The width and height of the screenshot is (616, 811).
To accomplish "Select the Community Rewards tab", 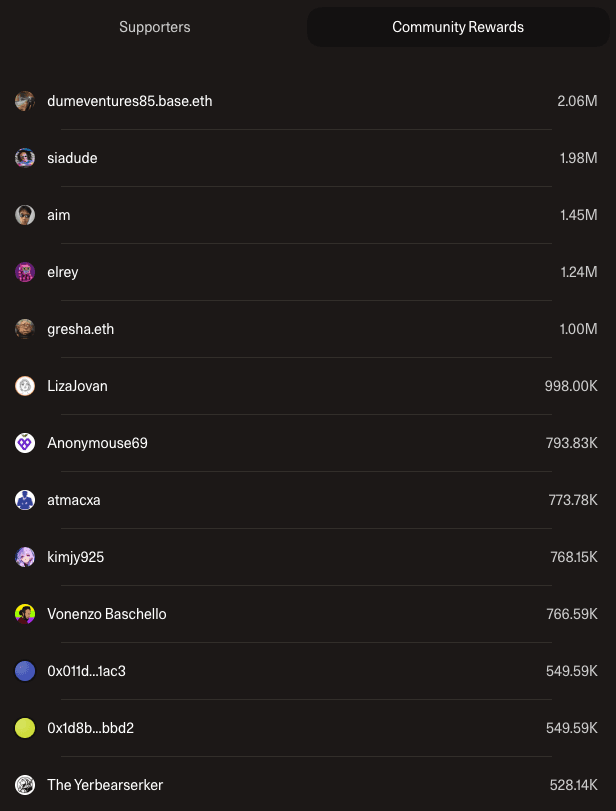I will click(x=457, y=27).
